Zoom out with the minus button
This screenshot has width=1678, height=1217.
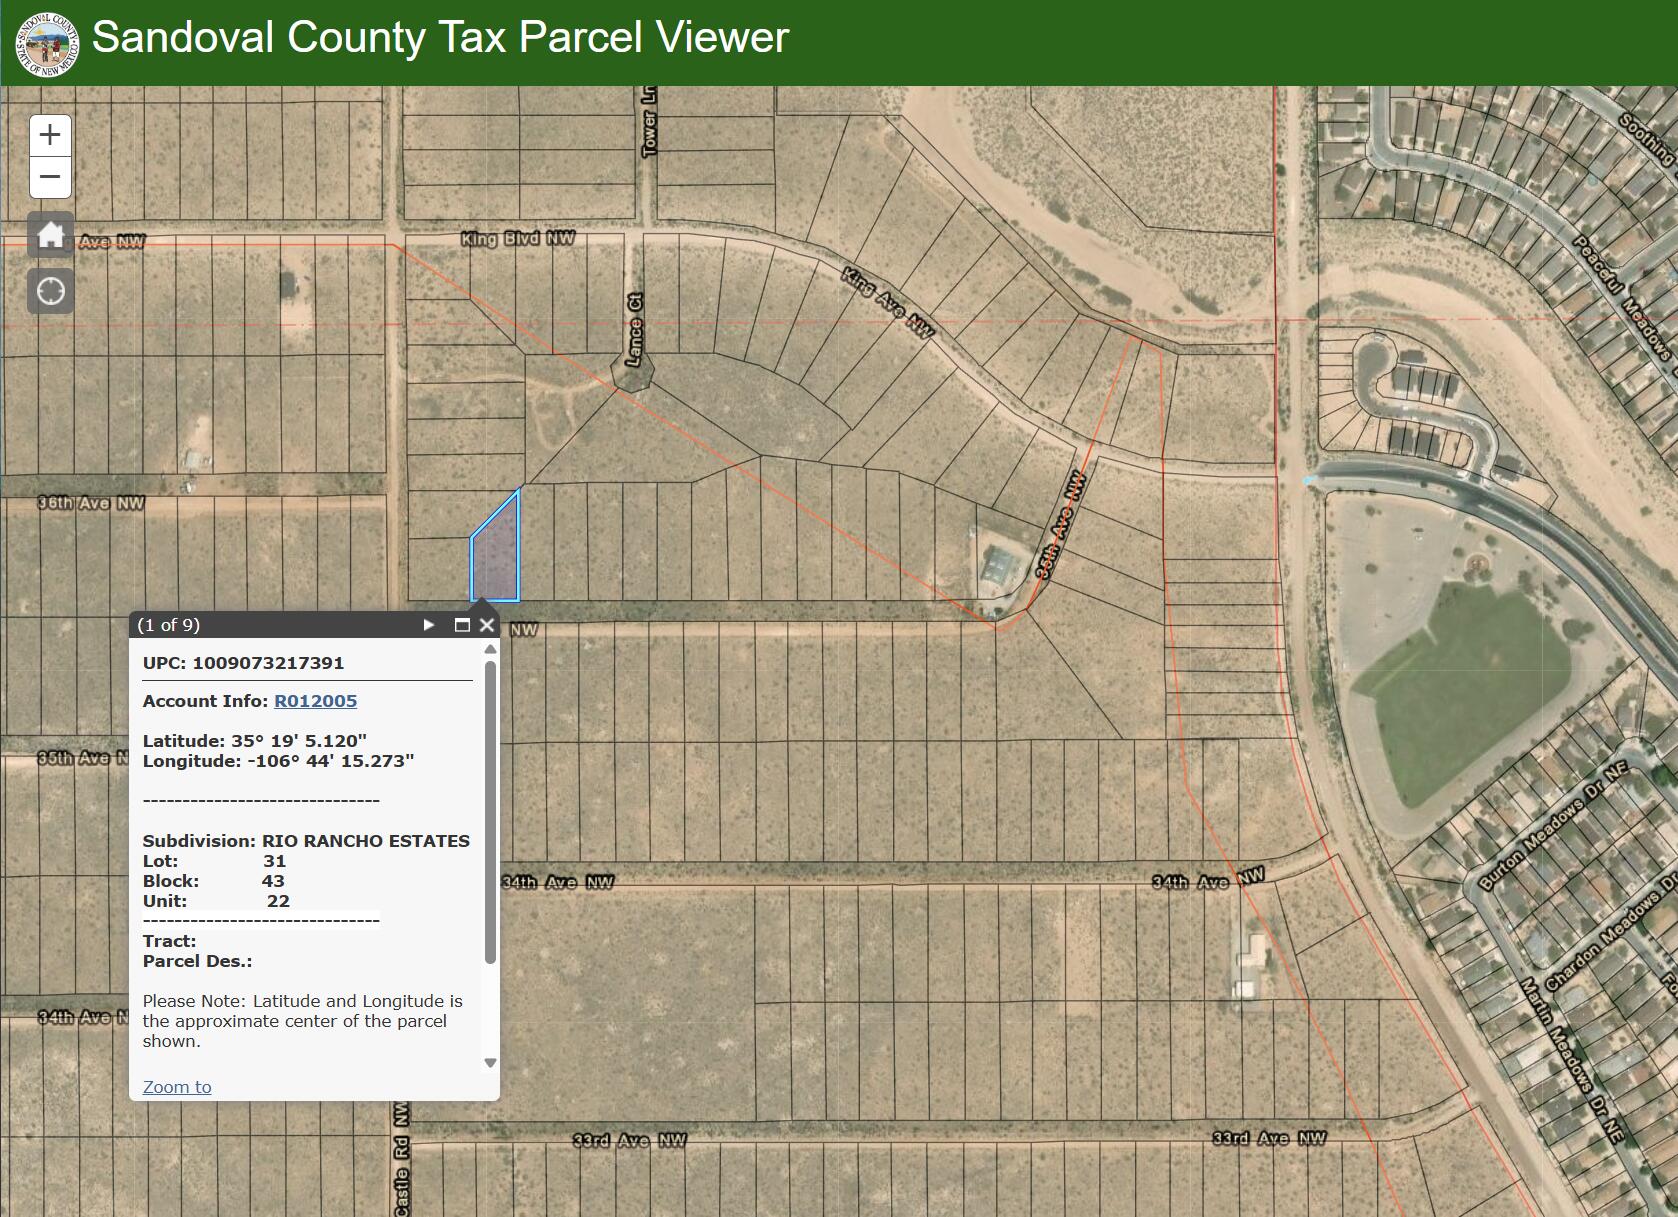tap(50, 177)
